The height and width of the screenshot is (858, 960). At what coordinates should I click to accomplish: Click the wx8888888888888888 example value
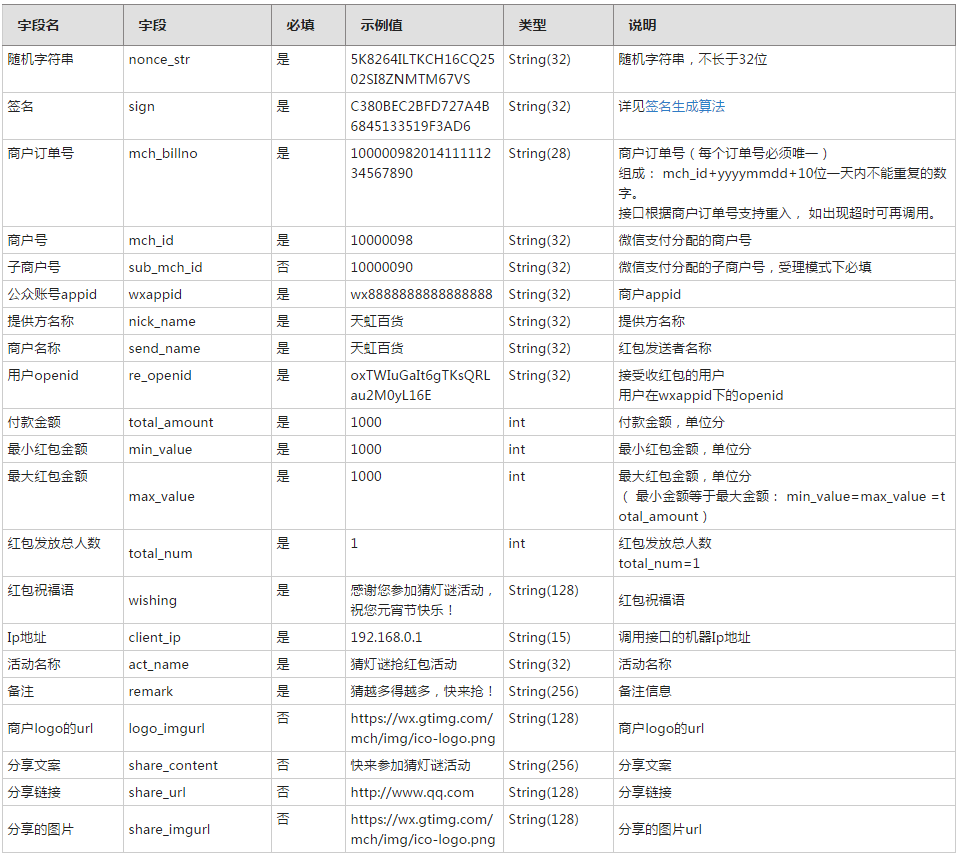point(421,295)
